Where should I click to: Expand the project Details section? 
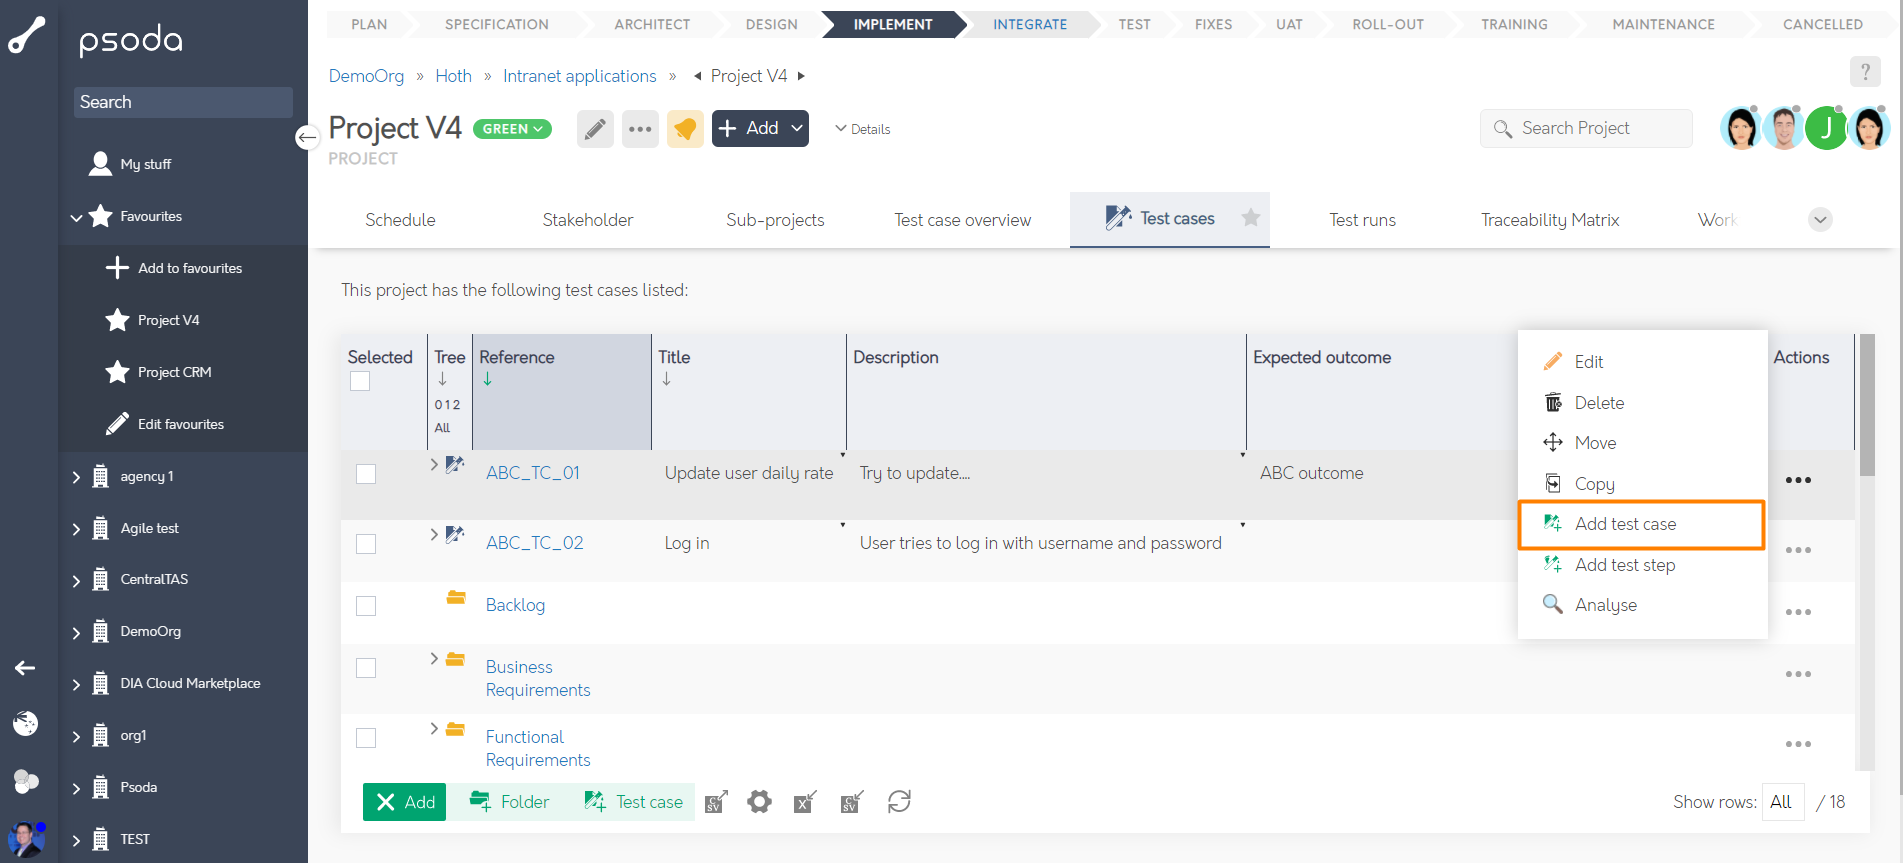[x=862, y=129]
